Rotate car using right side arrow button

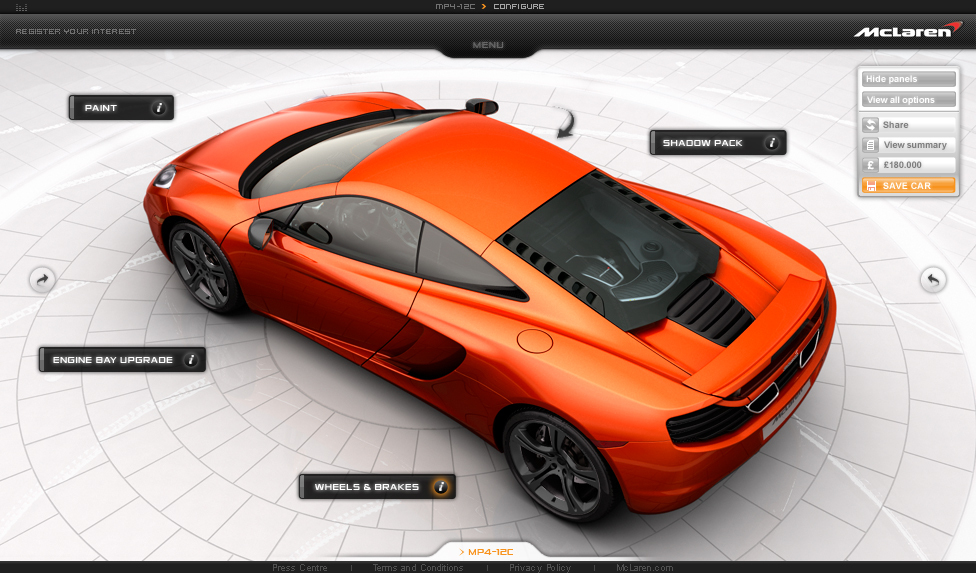(933, 279)
